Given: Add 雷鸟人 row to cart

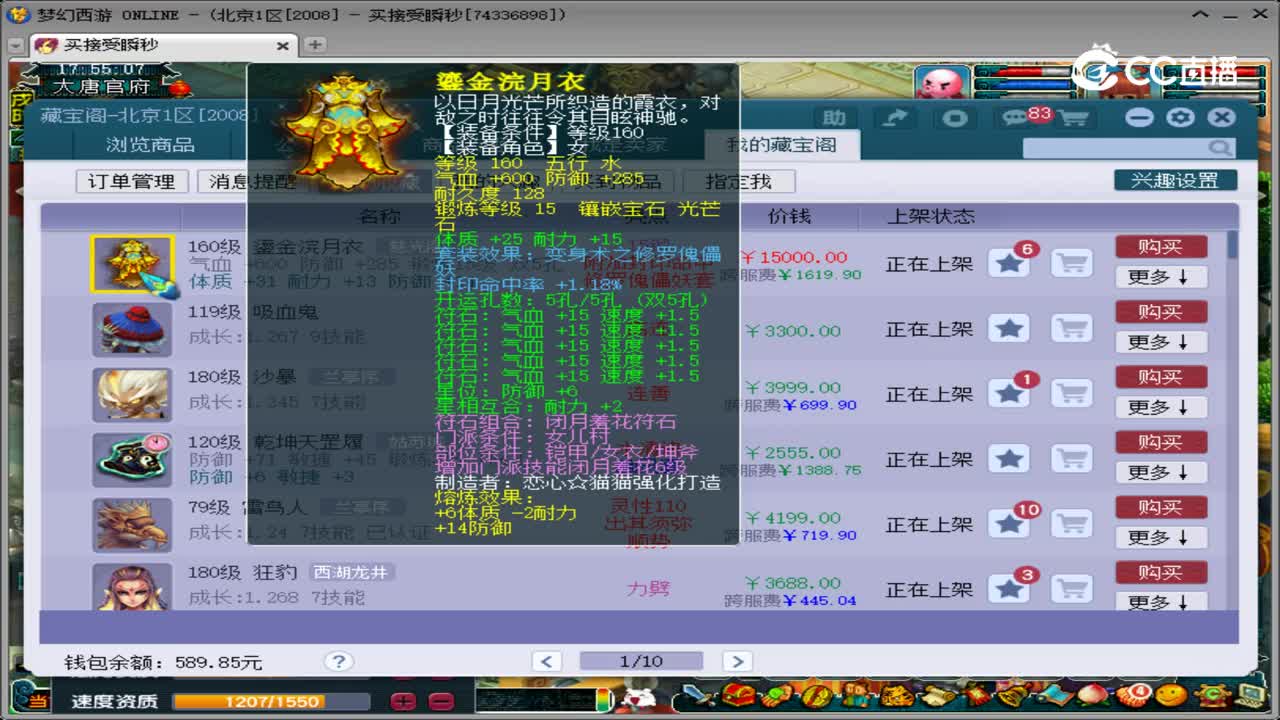Looking at the screenshot, I should pos(1071,523).
